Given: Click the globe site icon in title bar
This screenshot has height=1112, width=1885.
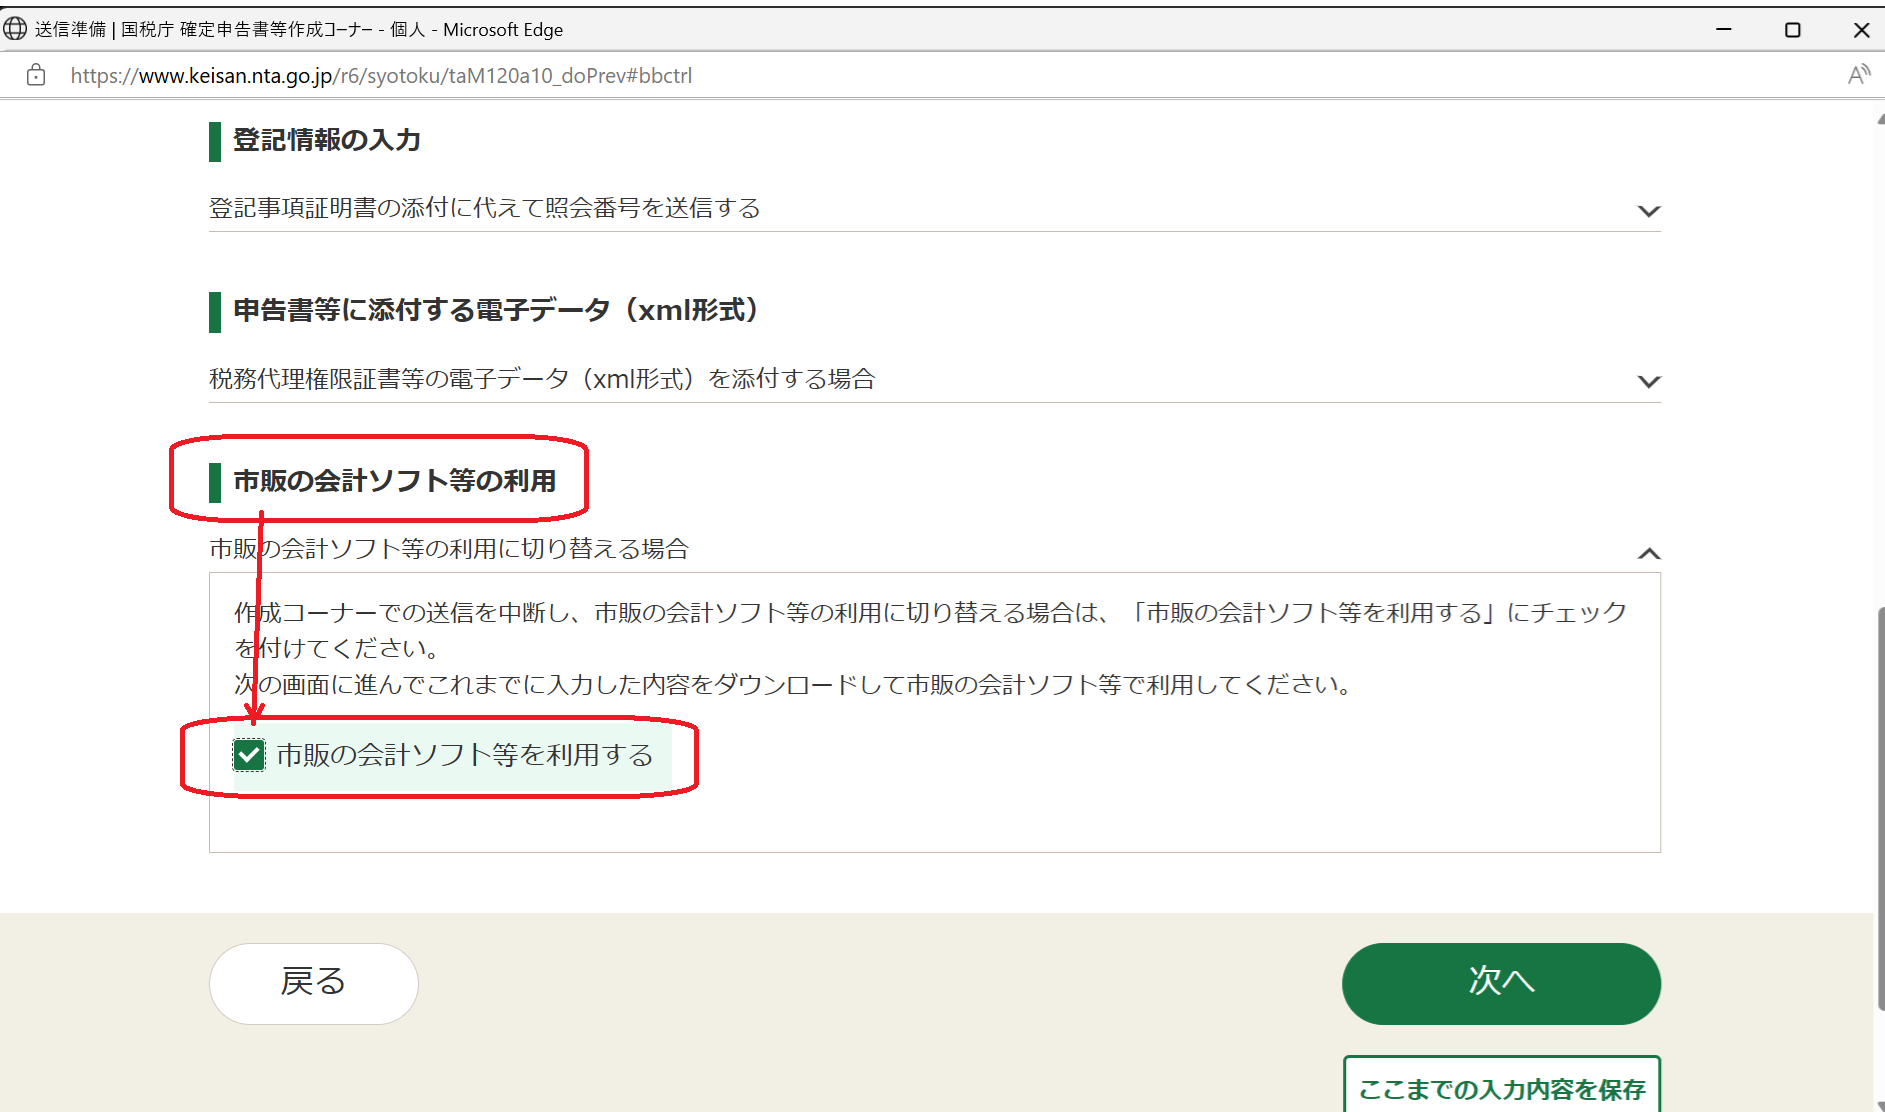Looking at the screenshot, I should [x=15, y=29].
